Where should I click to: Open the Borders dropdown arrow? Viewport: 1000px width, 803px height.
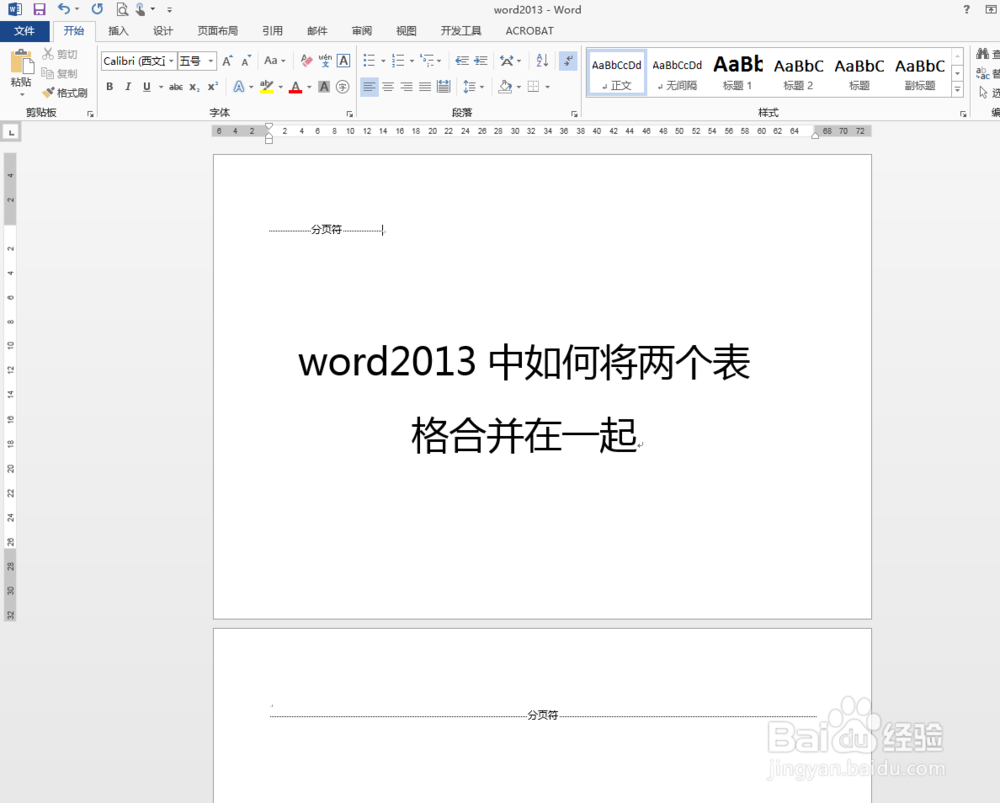548,87
